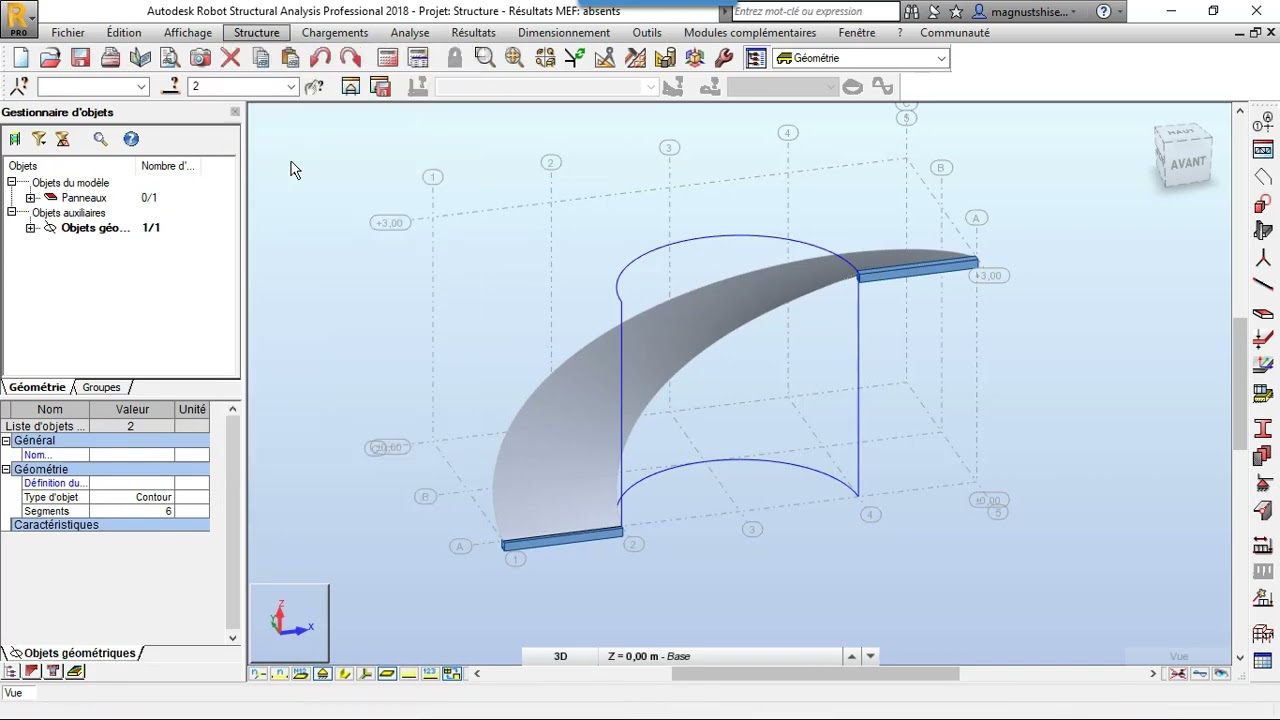Print the current document
The image size is (1280, 720).
click(110, 58)
